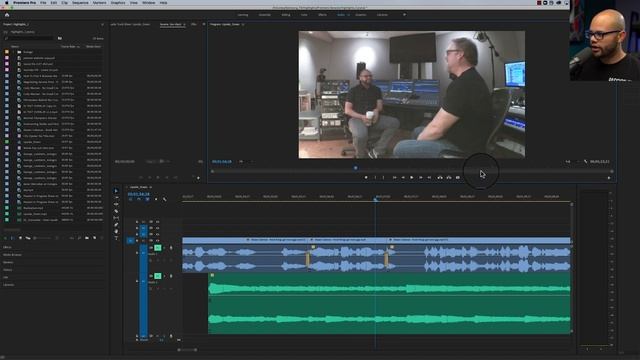Viewport: 640px width, 360px height.
Task: Select the Ripple Edit tool
Action: [116, 204]
